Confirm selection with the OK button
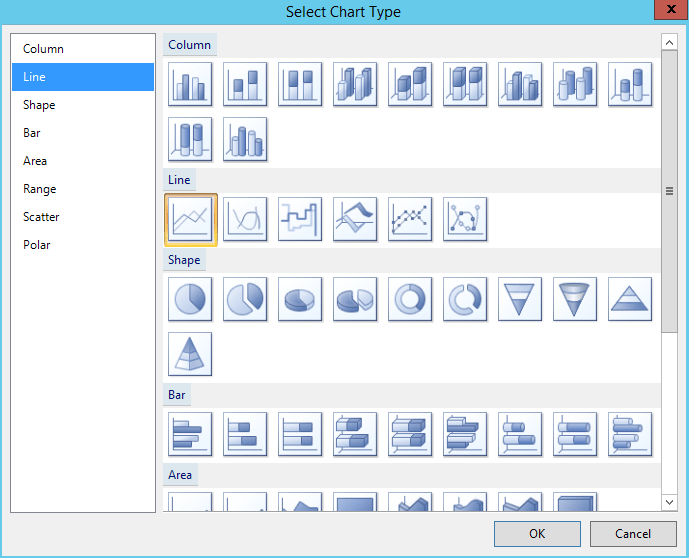689x558 pixels. (x=537, y=534)
